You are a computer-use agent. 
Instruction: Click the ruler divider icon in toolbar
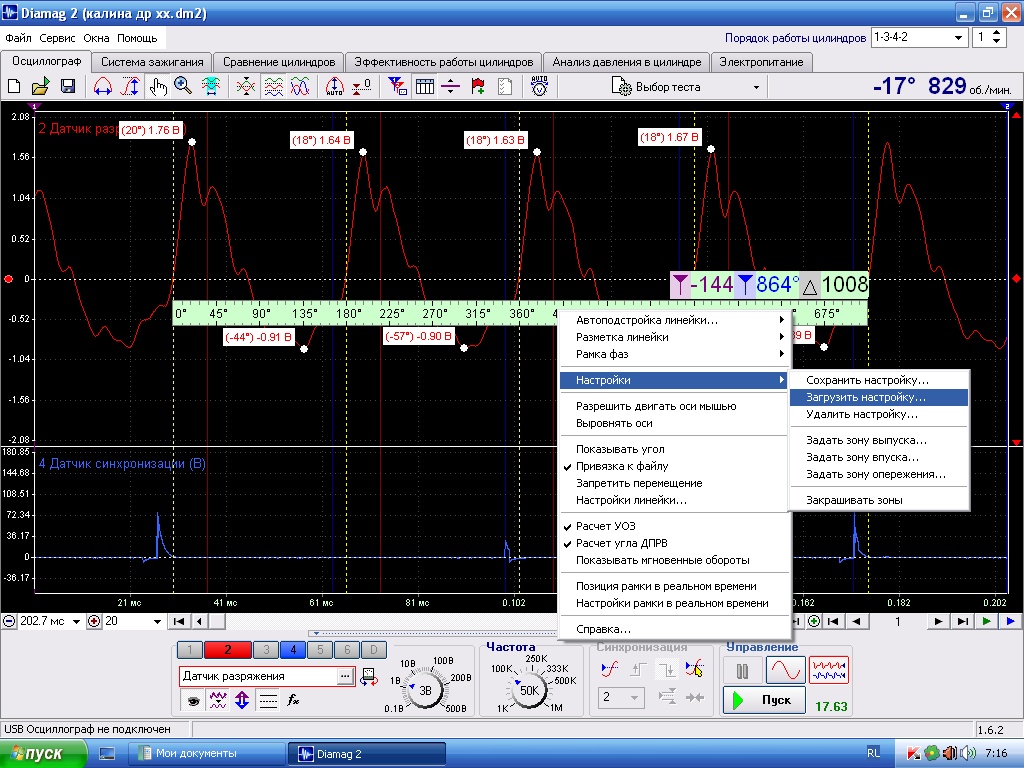pyautogui.click(x=451, y=86)
